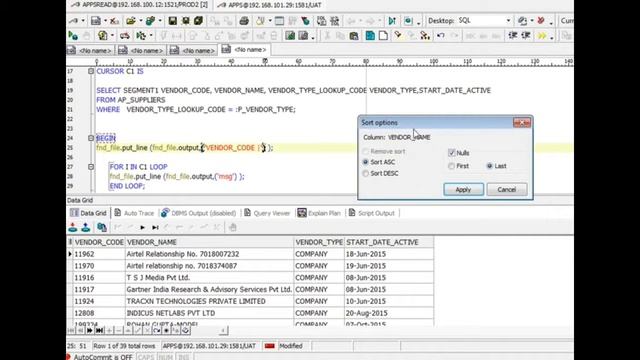640x360 pixels.
Task: Click the run-with-debugger play icon in the top toolbar
Action: (392, 21)
